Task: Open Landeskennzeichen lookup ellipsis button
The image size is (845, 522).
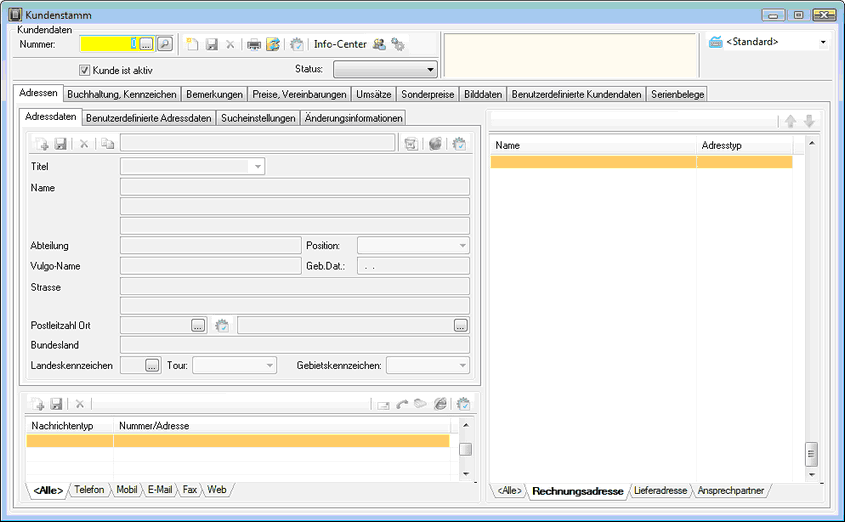Action: click(152, 365)
